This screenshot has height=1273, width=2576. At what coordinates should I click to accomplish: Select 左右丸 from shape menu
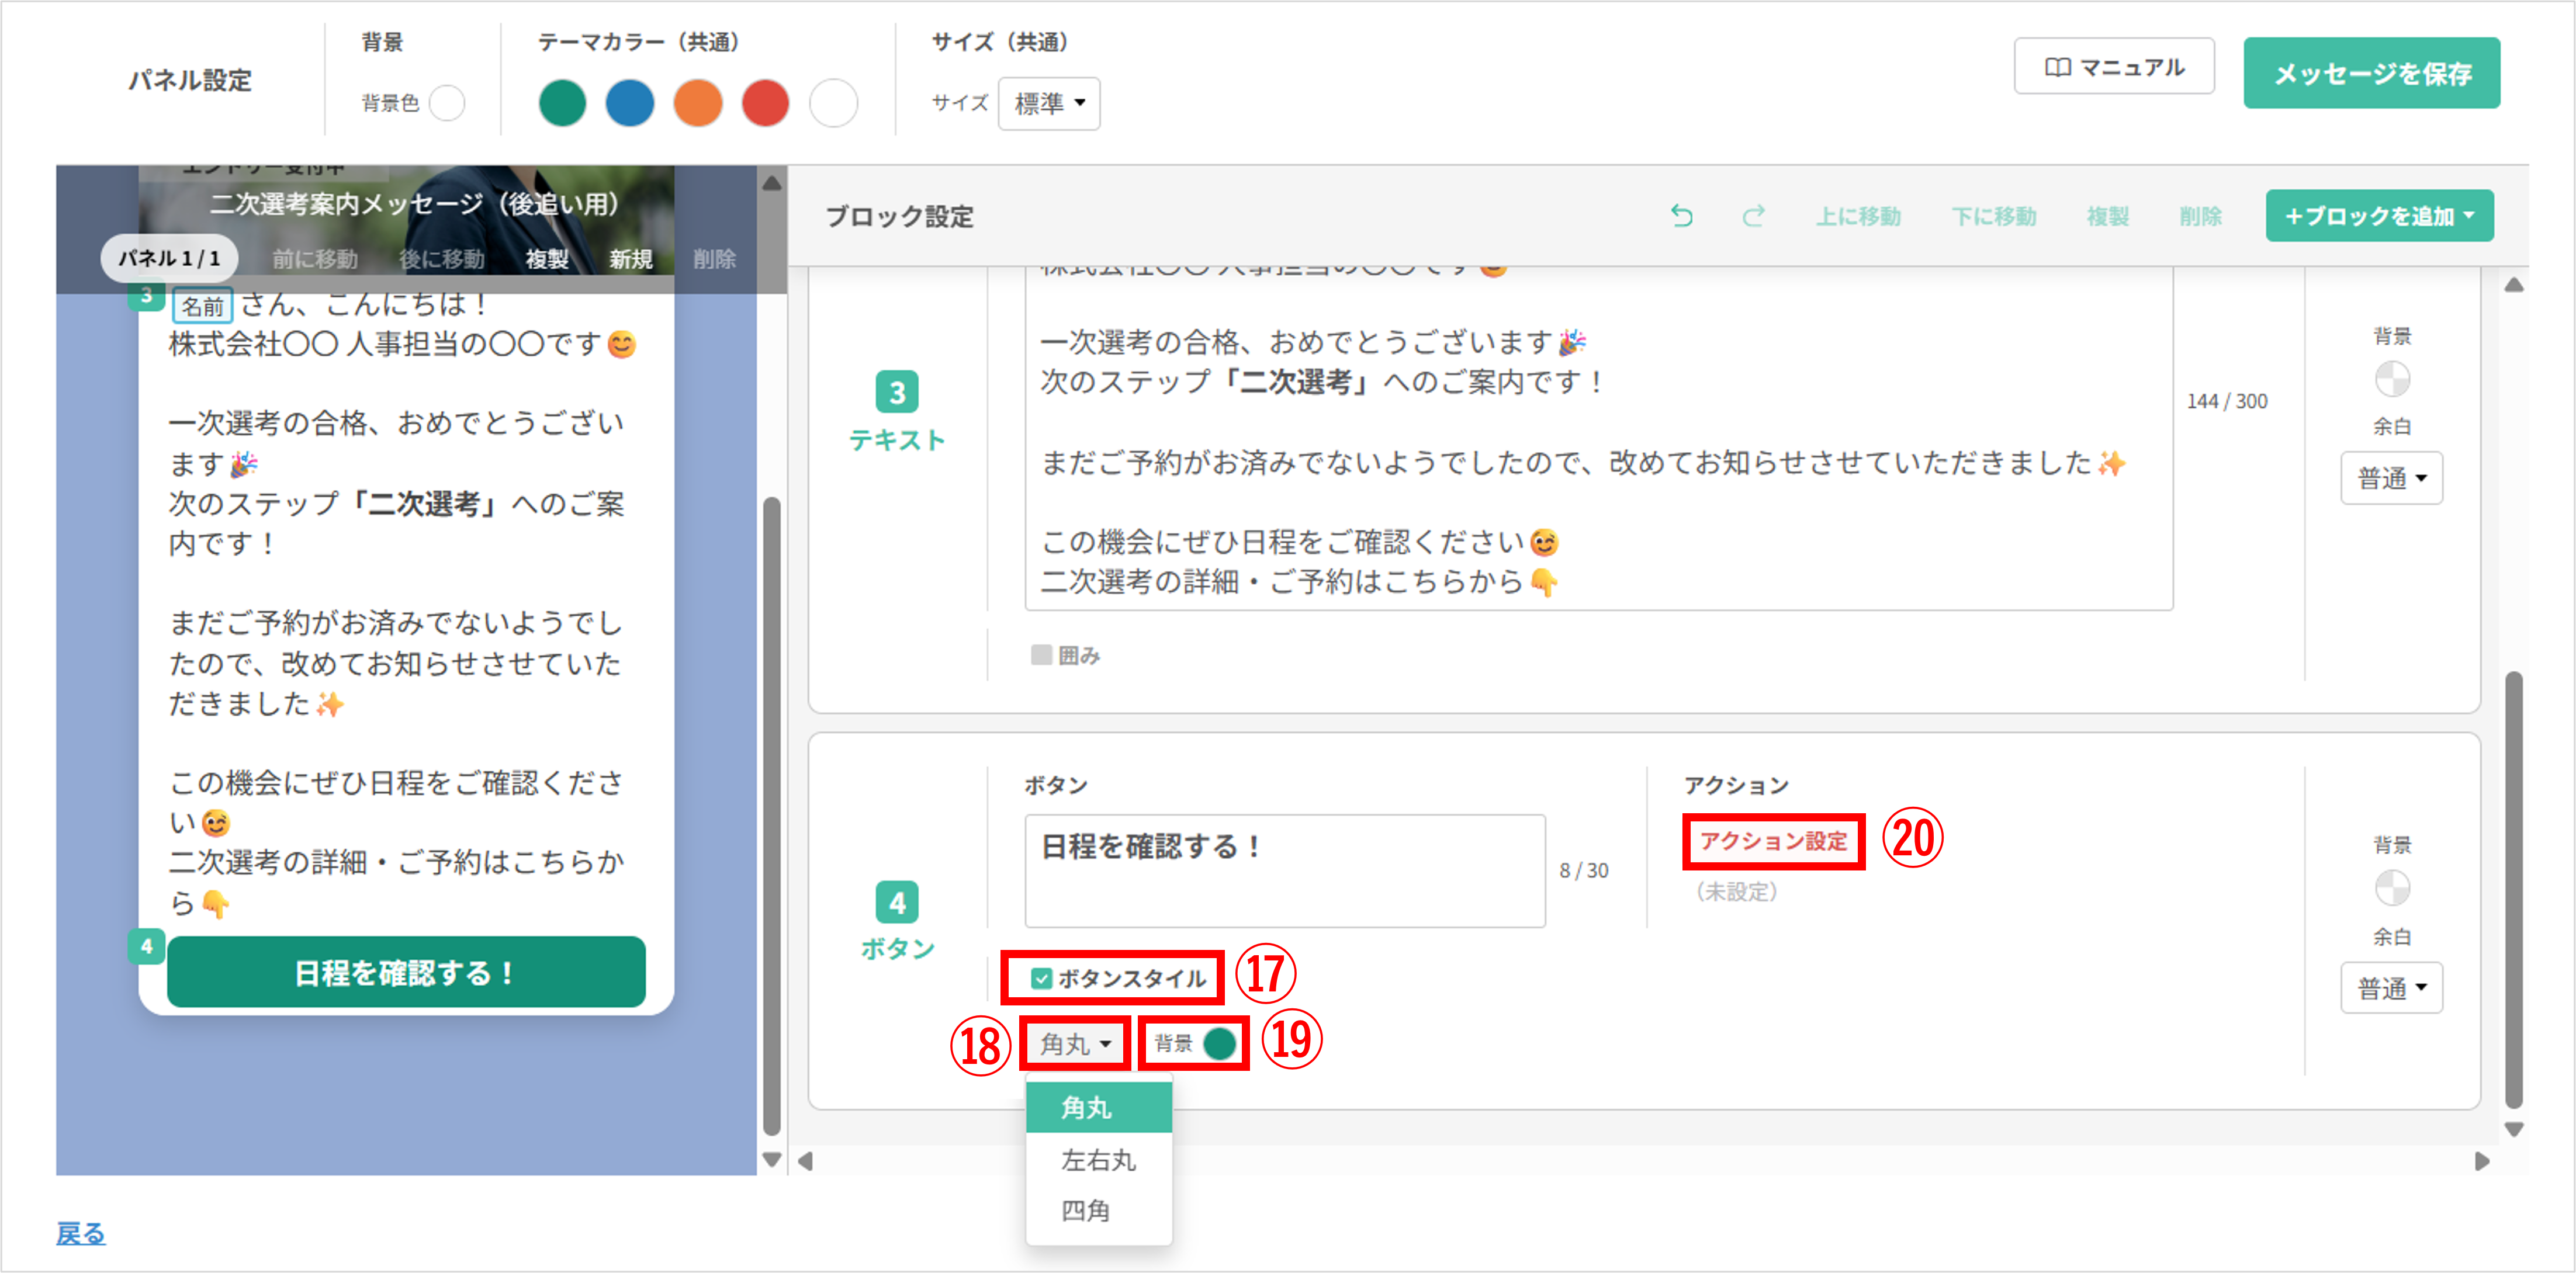[x=1098, y=1160]
